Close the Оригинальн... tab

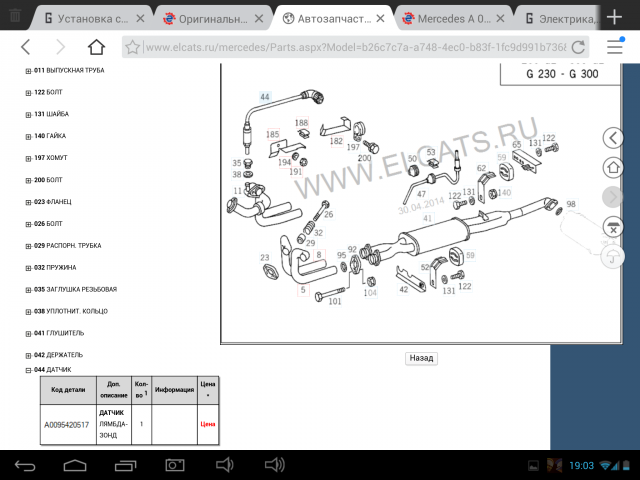click(x=259, y=18)
